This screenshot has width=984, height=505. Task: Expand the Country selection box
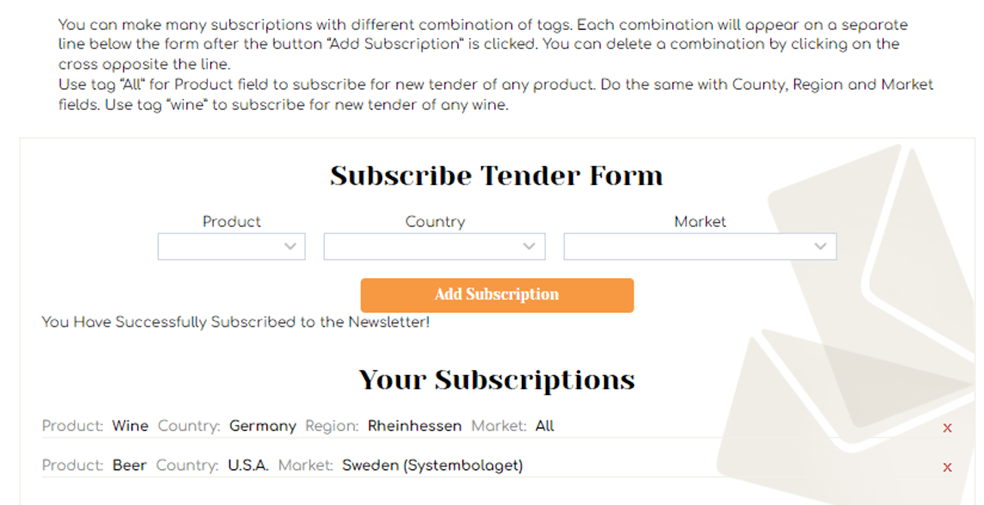pyautogui.click(x=434, y=247)
